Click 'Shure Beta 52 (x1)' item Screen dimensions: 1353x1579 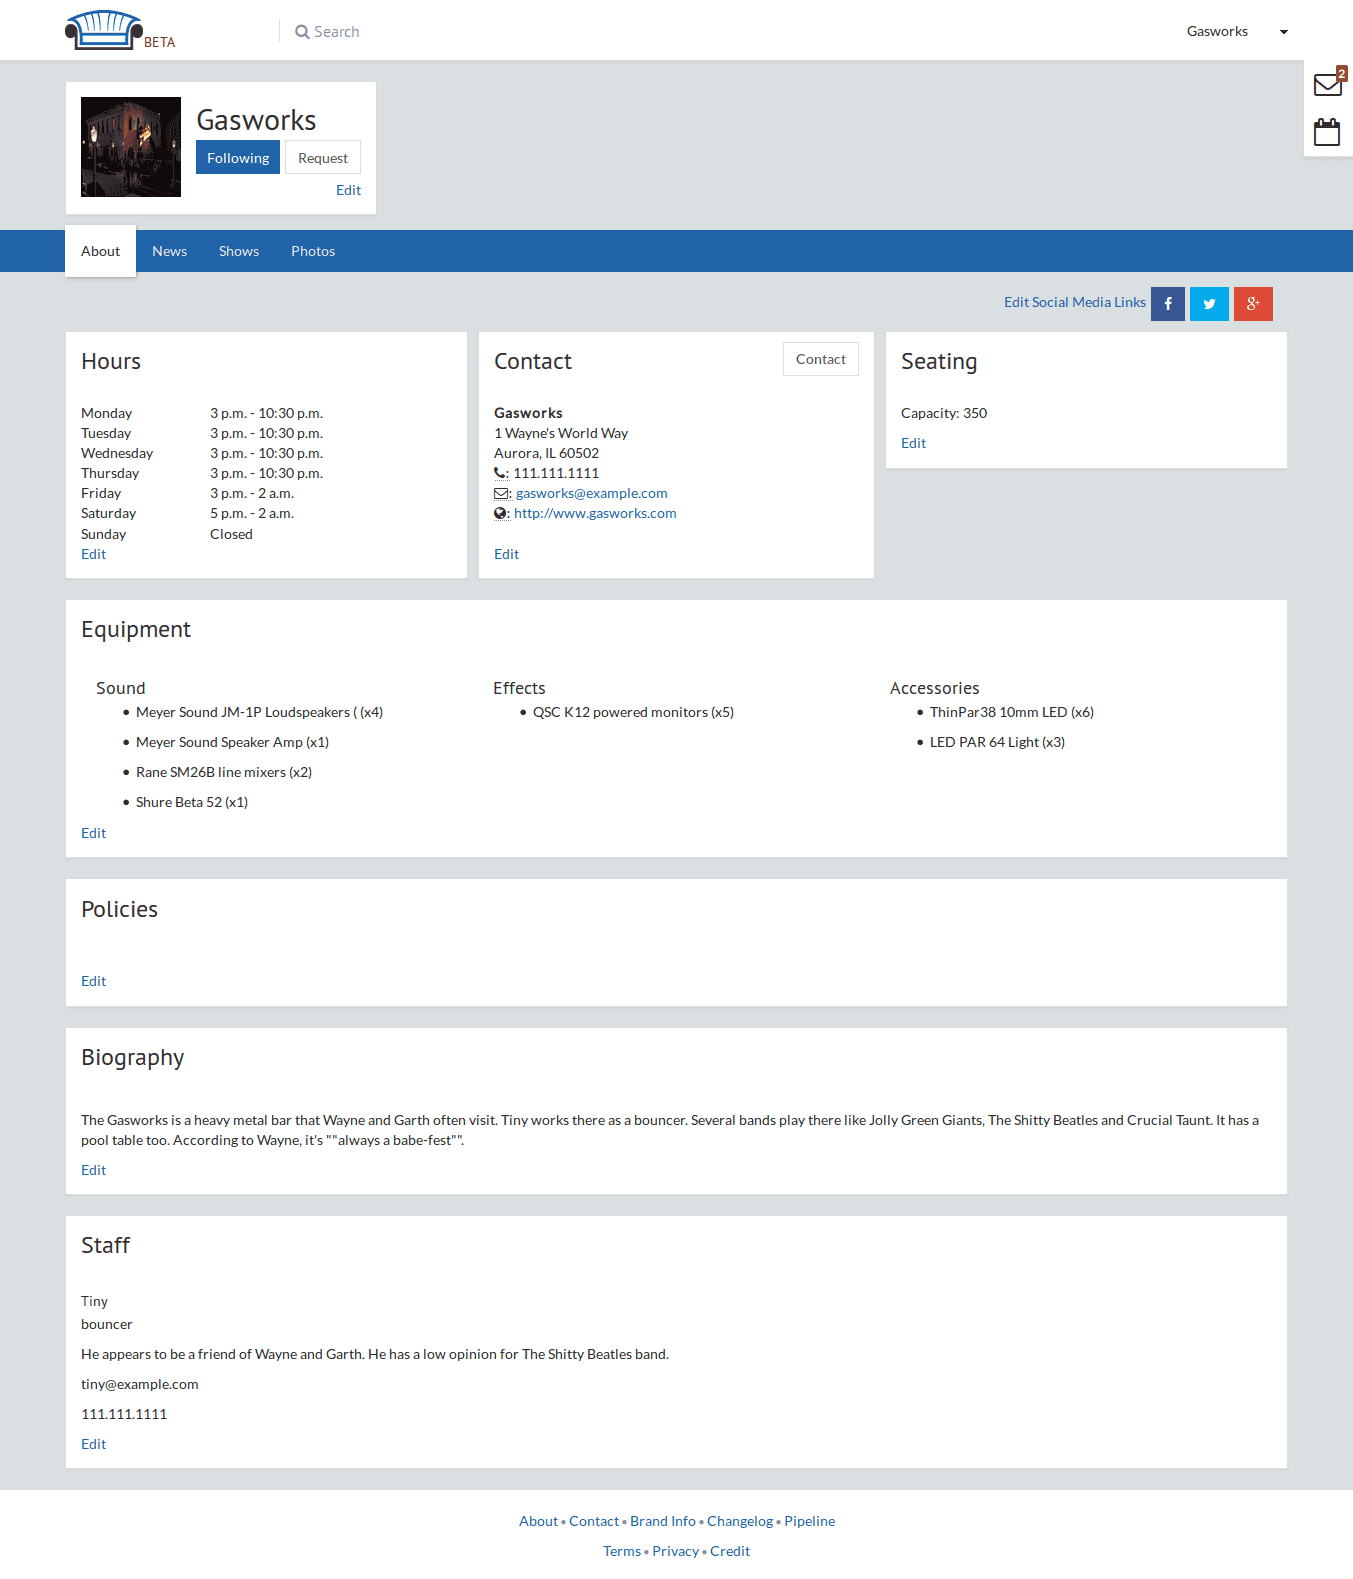click(x=192, y=802)
